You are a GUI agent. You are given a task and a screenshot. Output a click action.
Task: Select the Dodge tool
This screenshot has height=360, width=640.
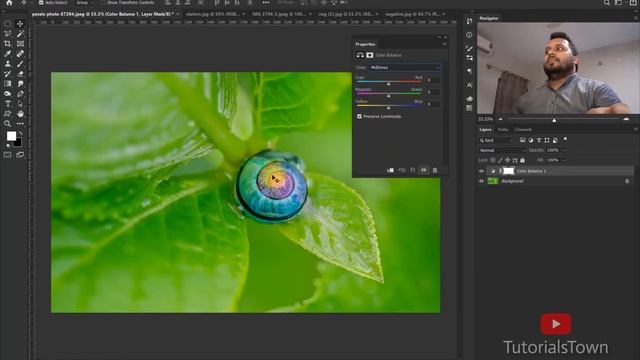pos(7,93)
